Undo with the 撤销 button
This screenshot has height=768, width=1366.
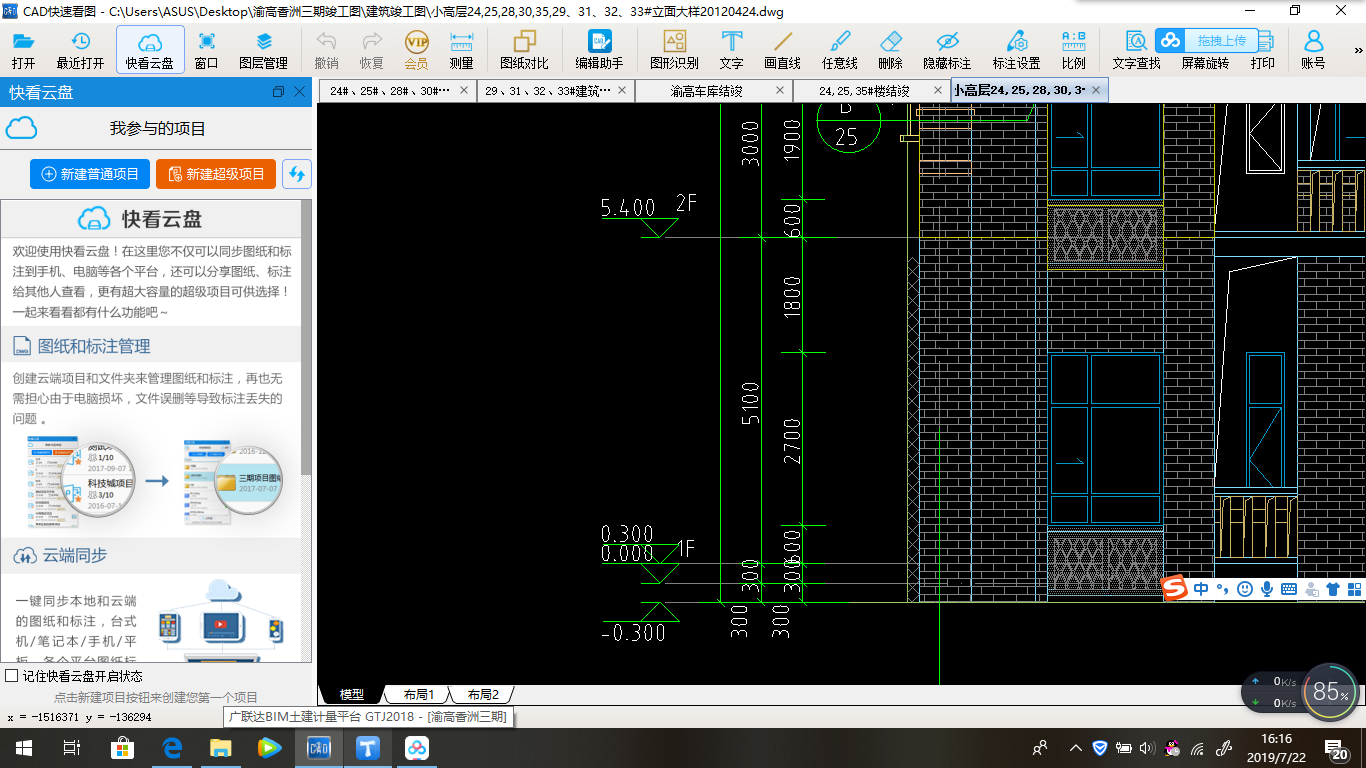[x=326, y=50]
